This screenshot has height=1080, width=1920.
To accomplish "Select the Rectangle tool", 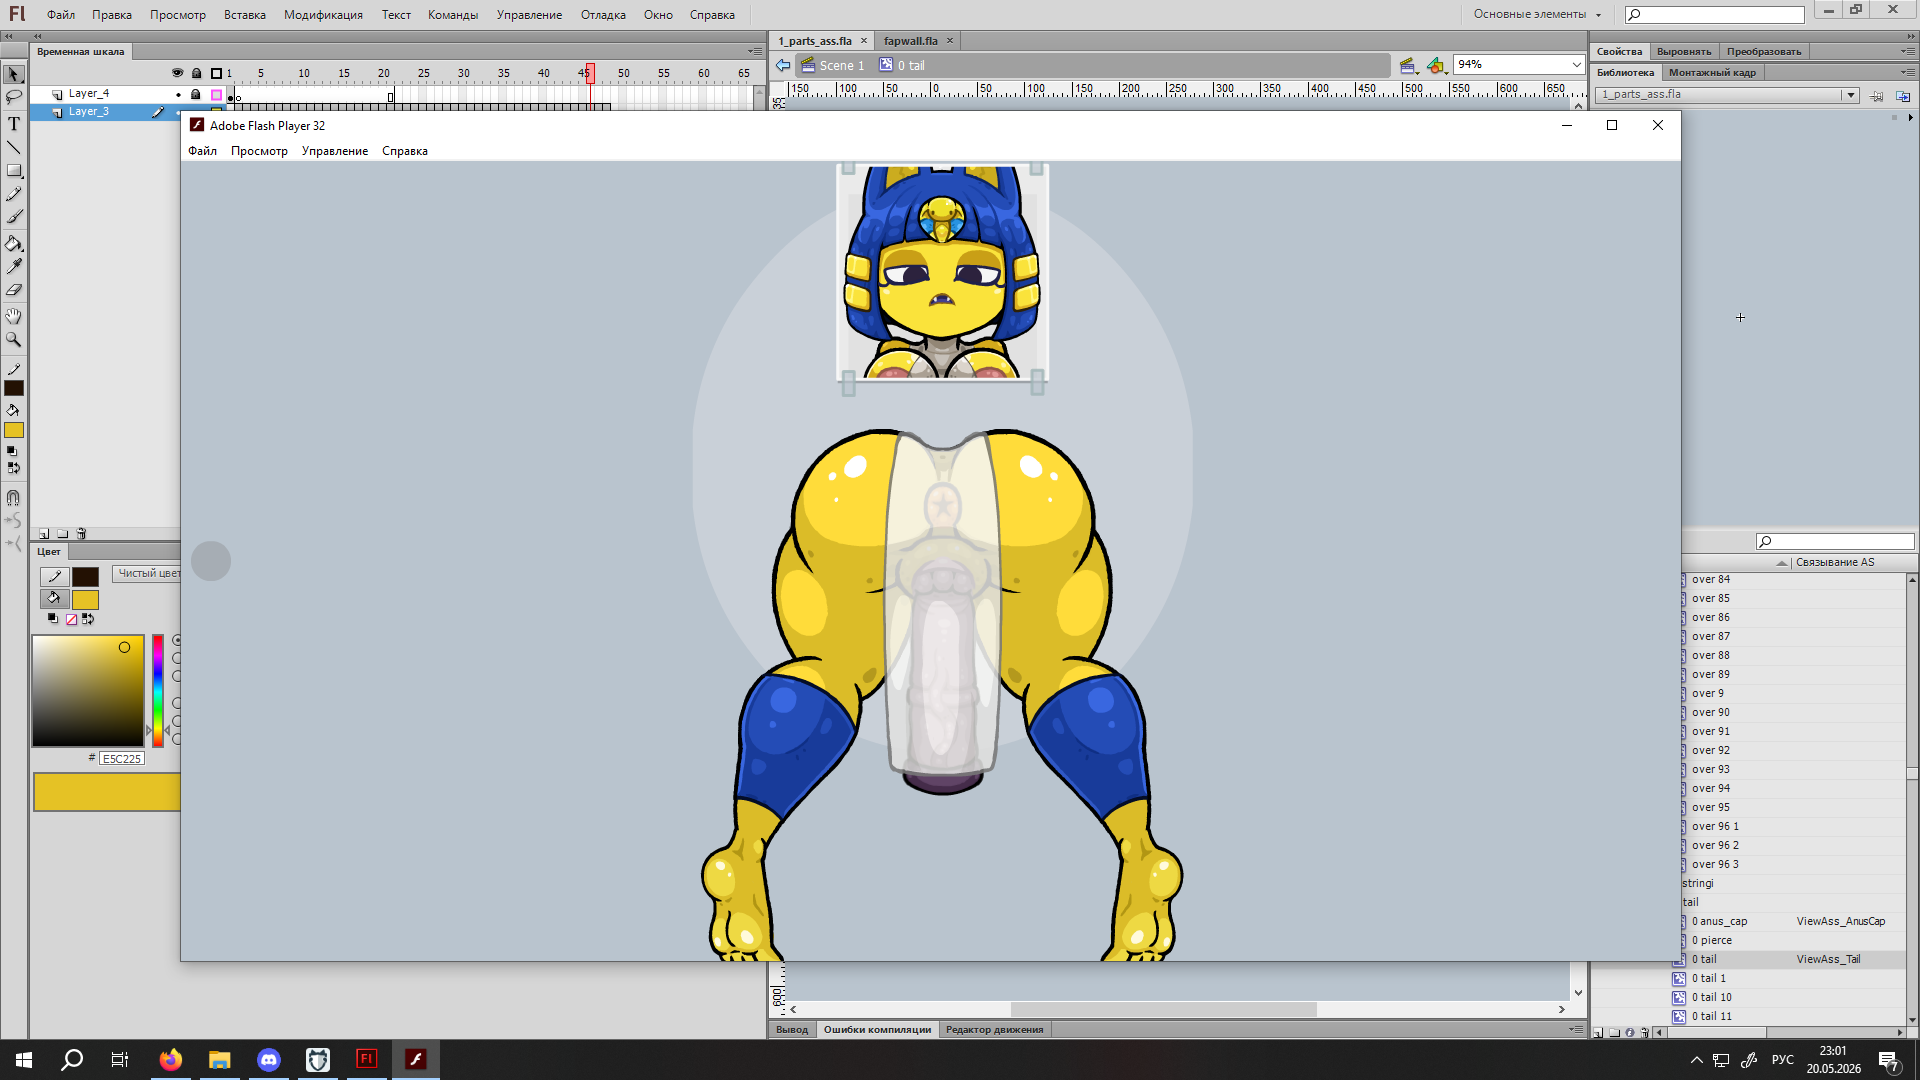I will 14,171.
